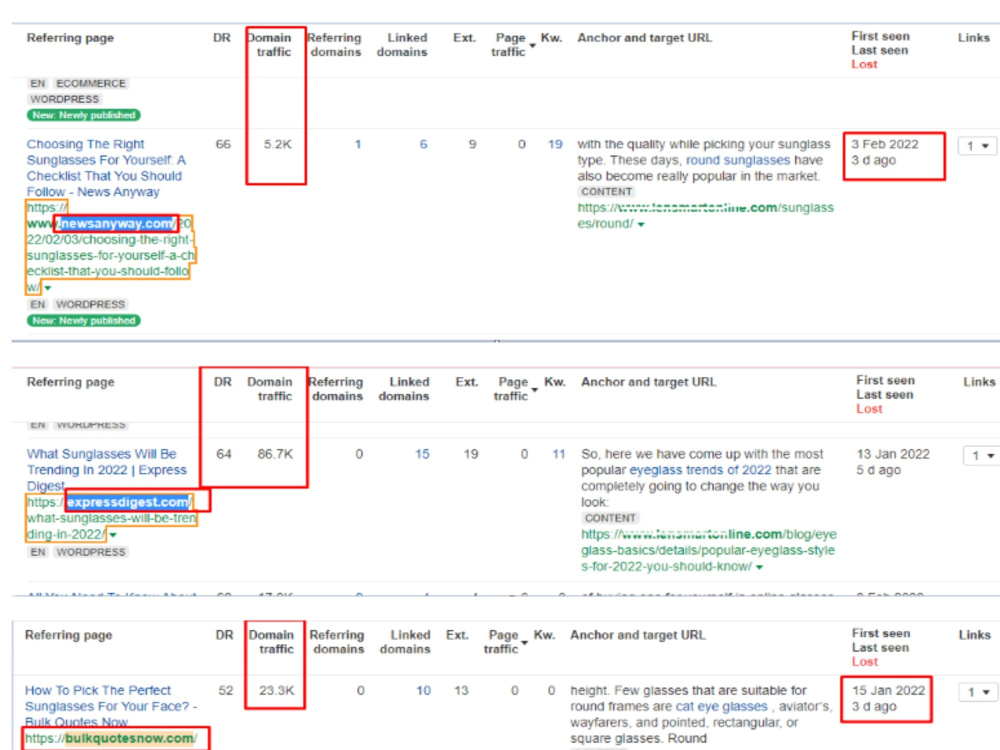Click the '15 Jan 2022' first seen date
1000x750 pixels.
888,690
